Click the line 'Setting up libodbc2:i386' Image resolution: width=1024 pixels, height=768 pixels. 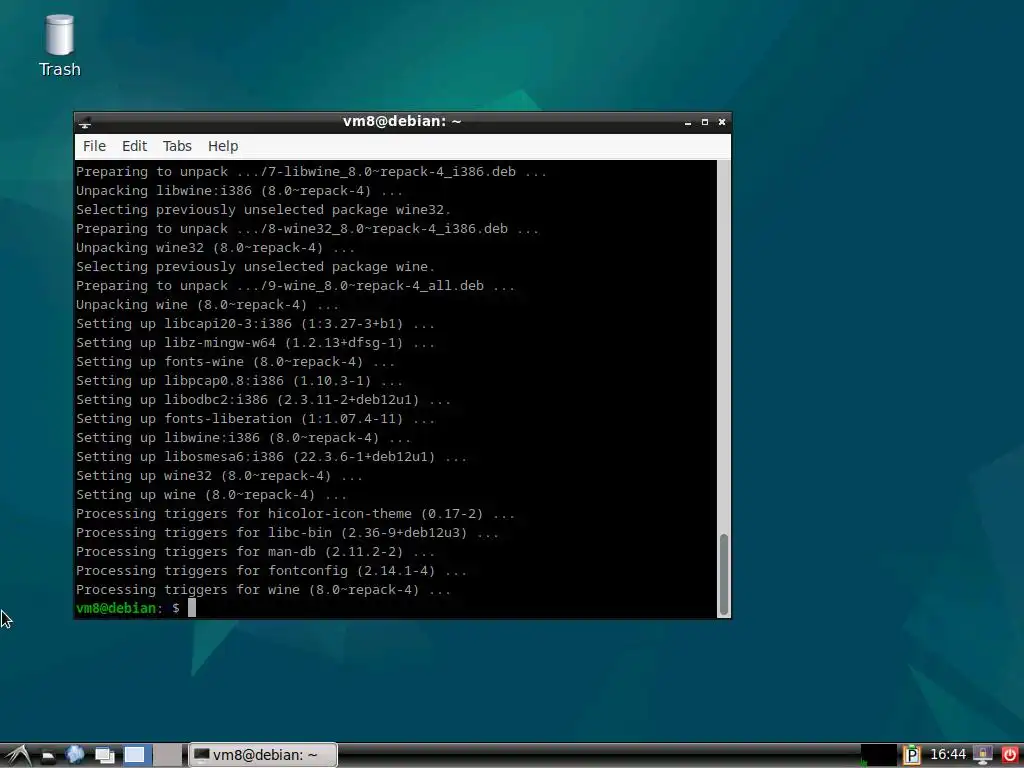coord(263,400)
